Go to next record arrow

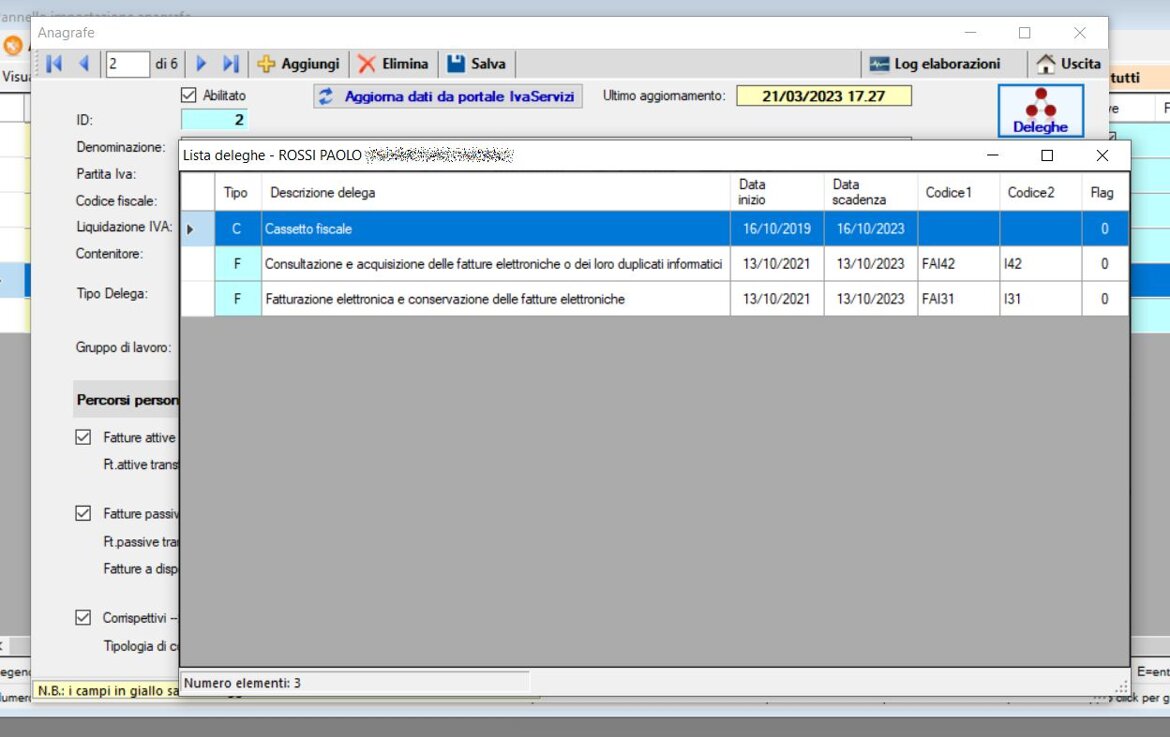201,64
